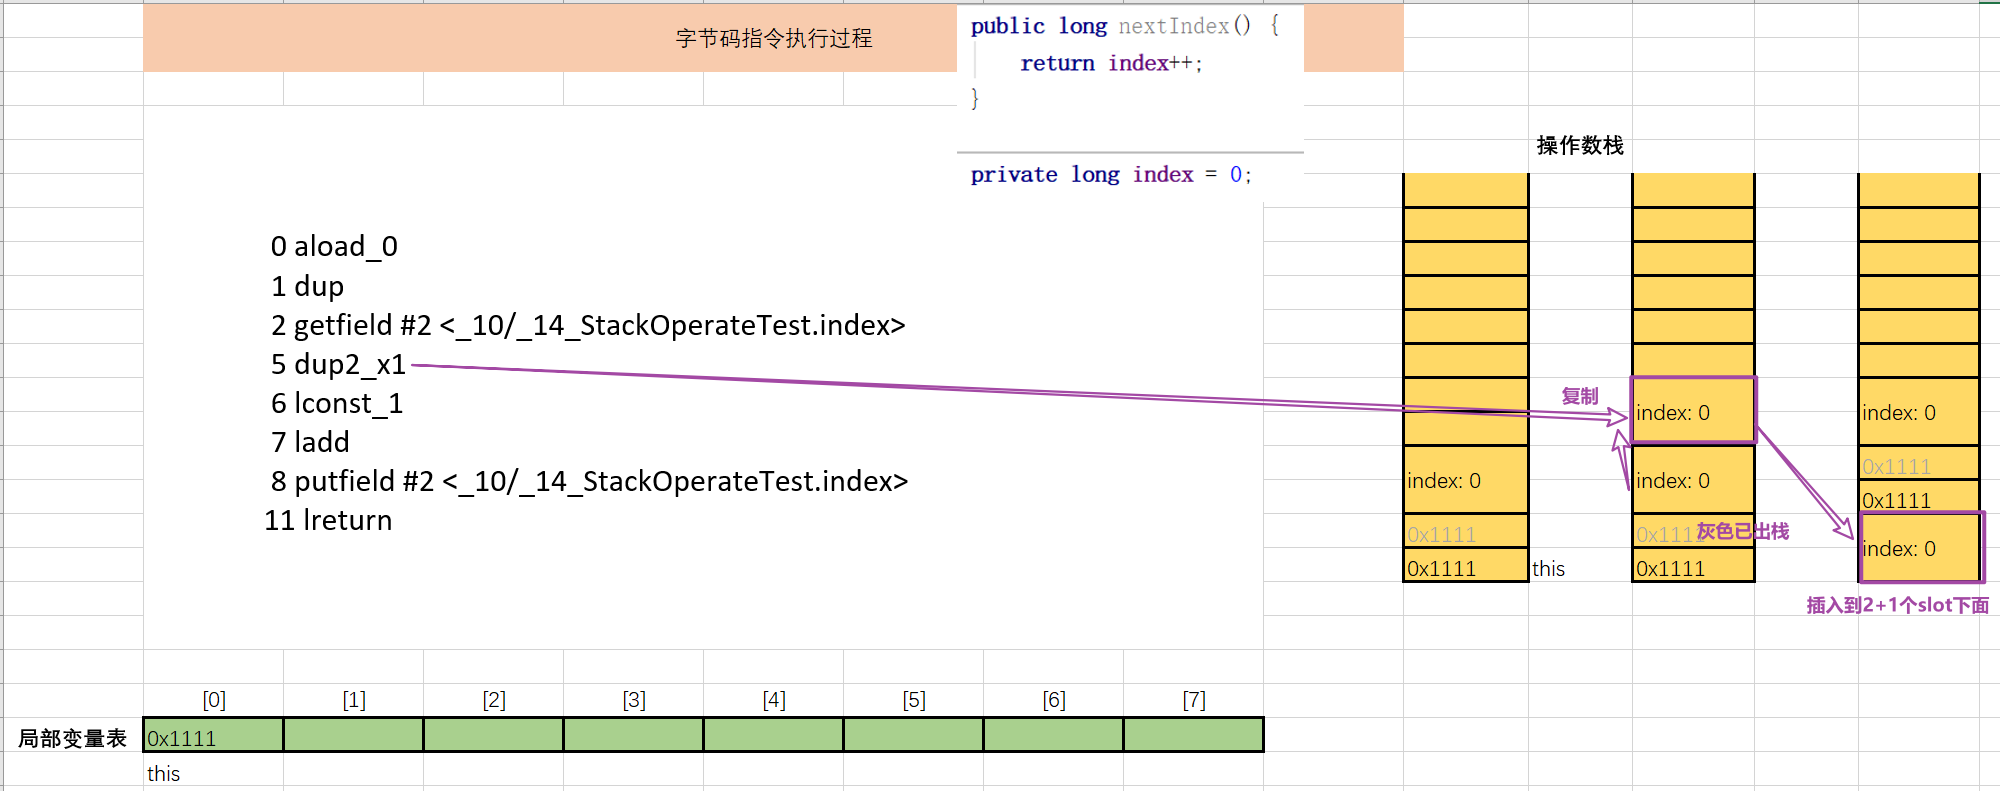The image size is (2000, 791).
Task: Click the 插入到2+1个slot下面 annotation
Action: point(1898,605)
